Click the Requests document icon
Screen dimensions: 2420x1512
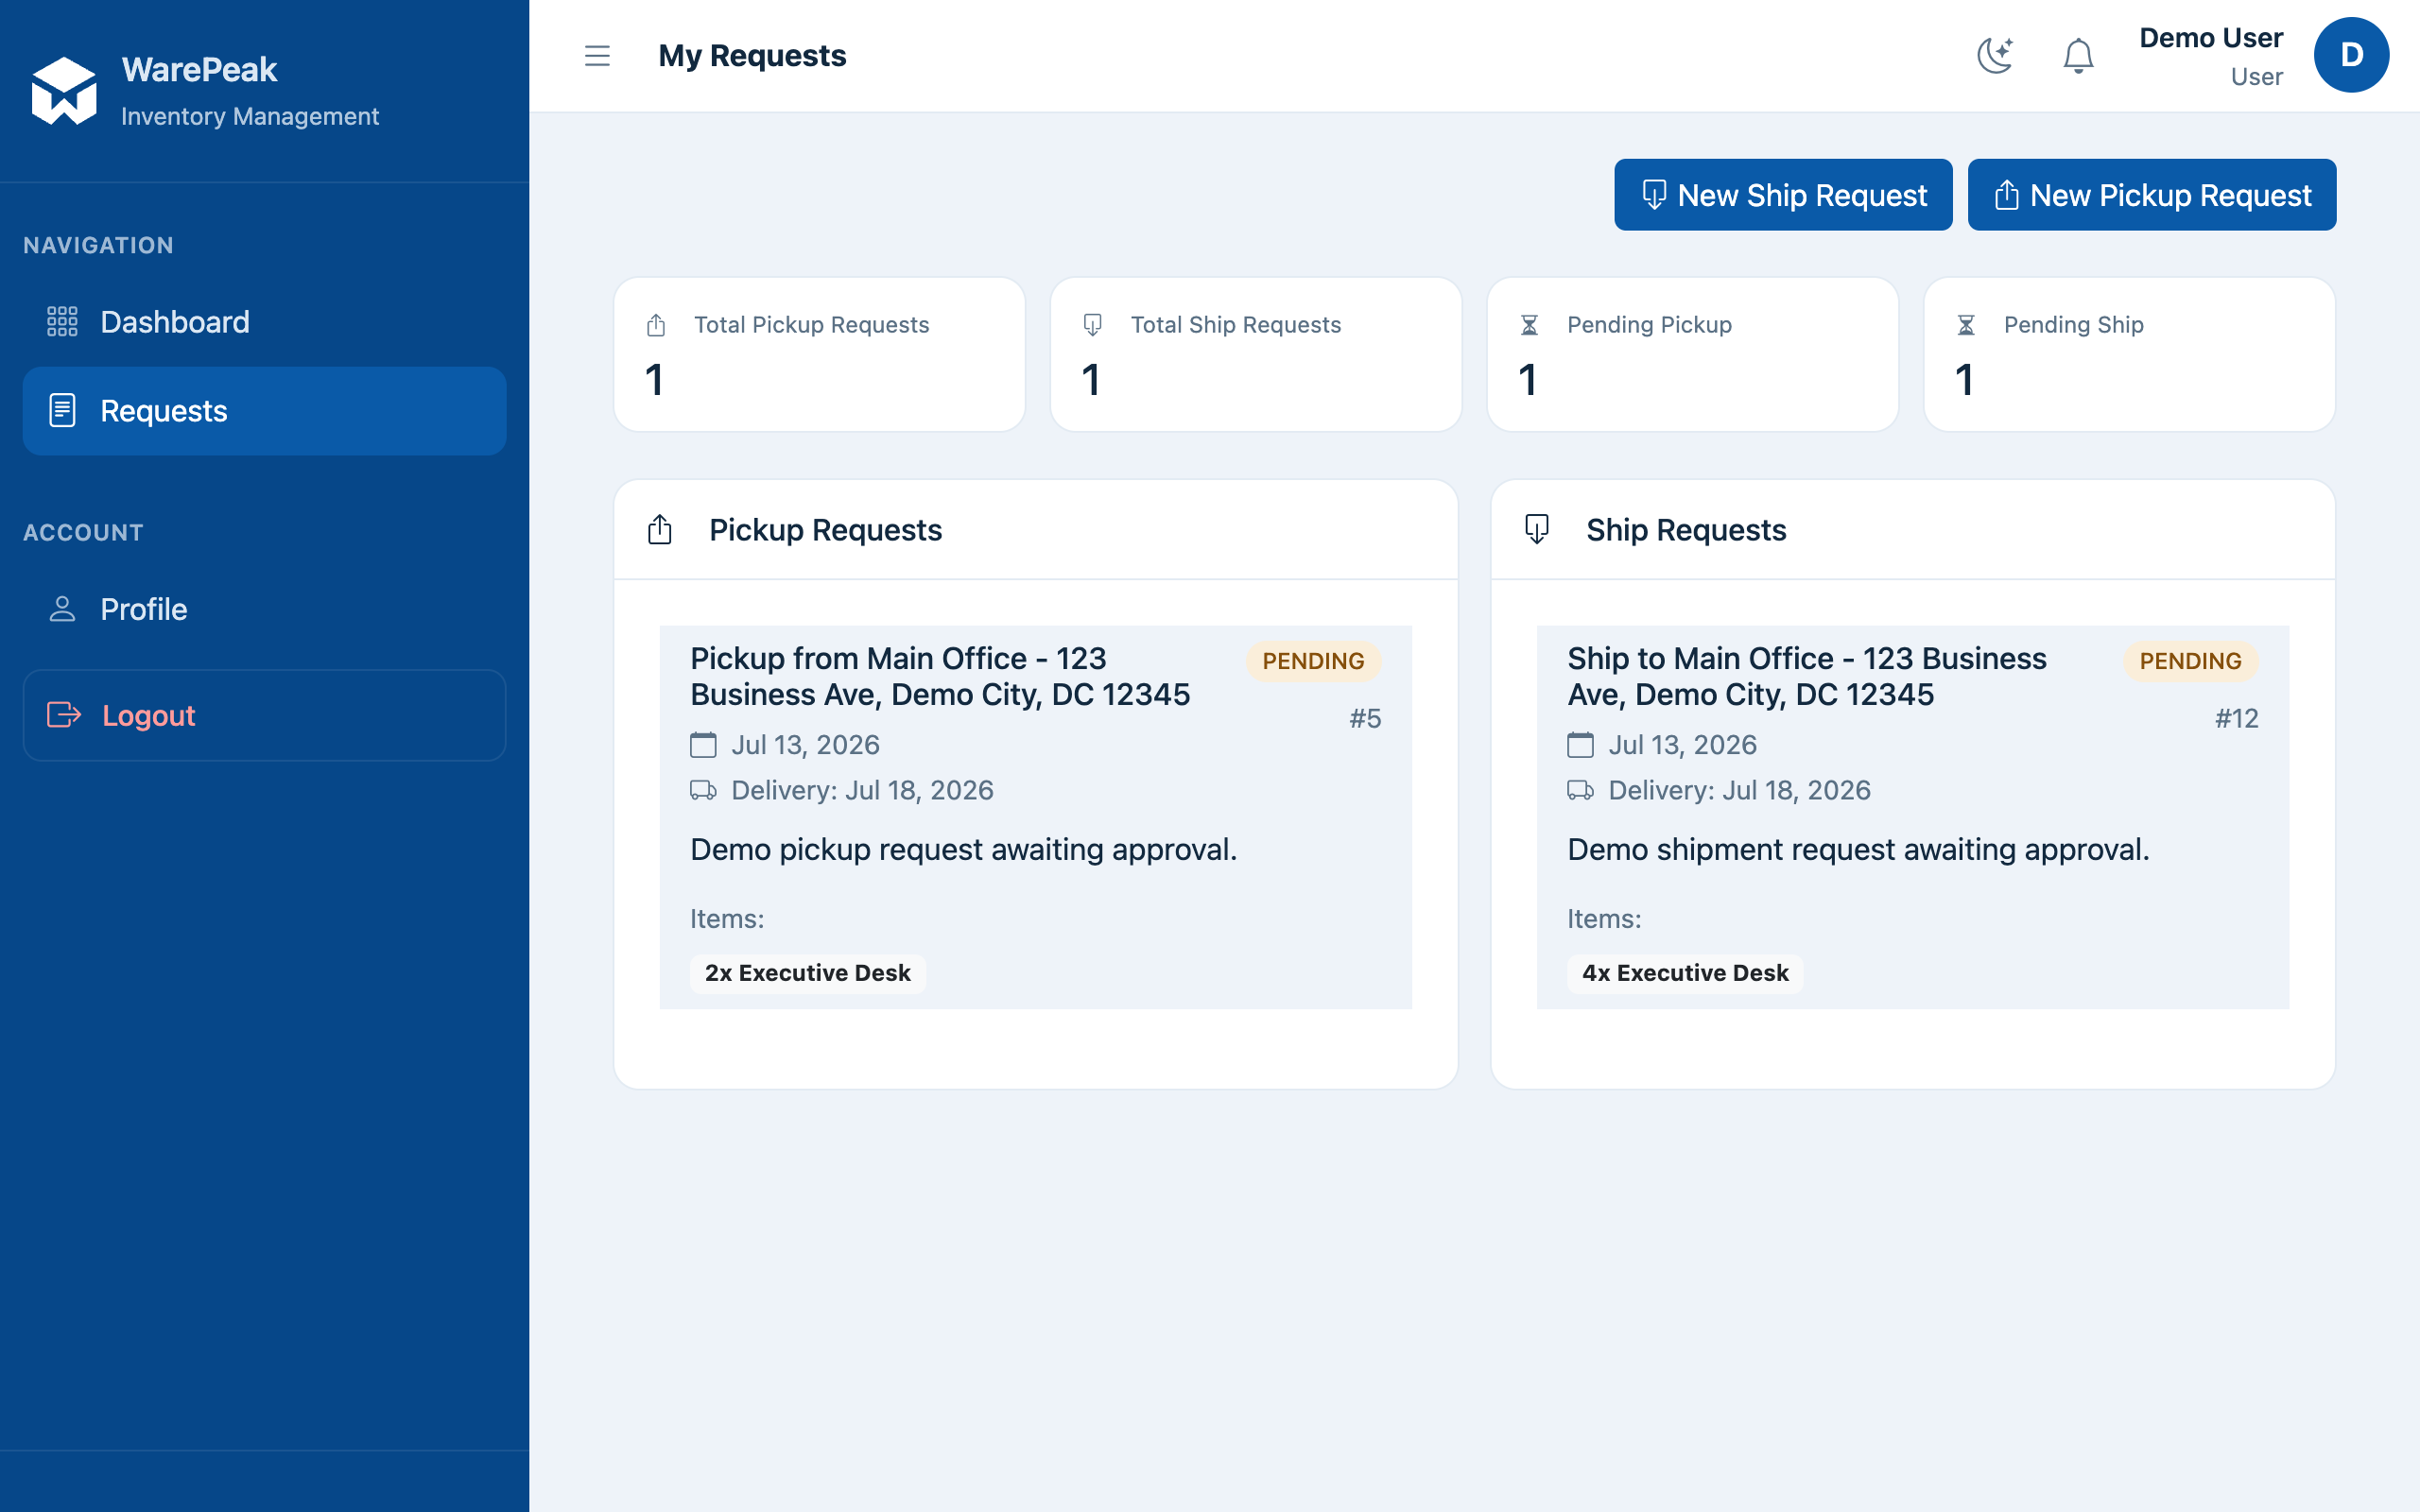(x=62, y=410)
